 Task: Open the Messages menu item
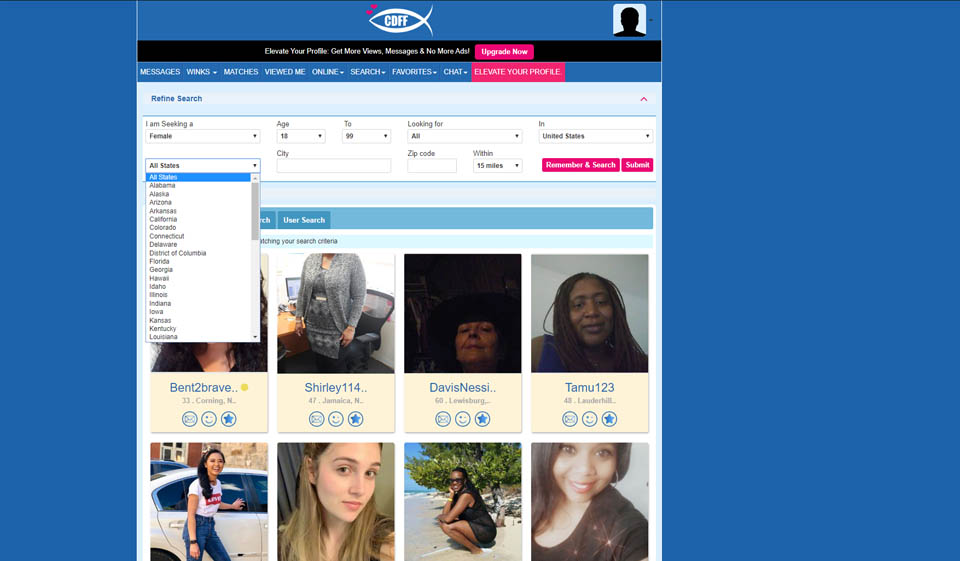[160, 72]
